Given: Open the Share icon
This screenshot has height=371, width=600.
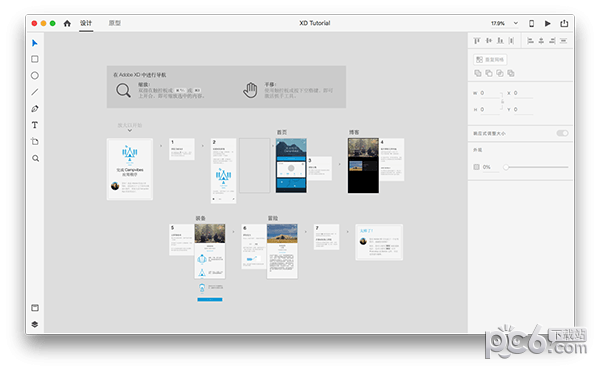Looking at the screenshot, I should tap(564, 23).
